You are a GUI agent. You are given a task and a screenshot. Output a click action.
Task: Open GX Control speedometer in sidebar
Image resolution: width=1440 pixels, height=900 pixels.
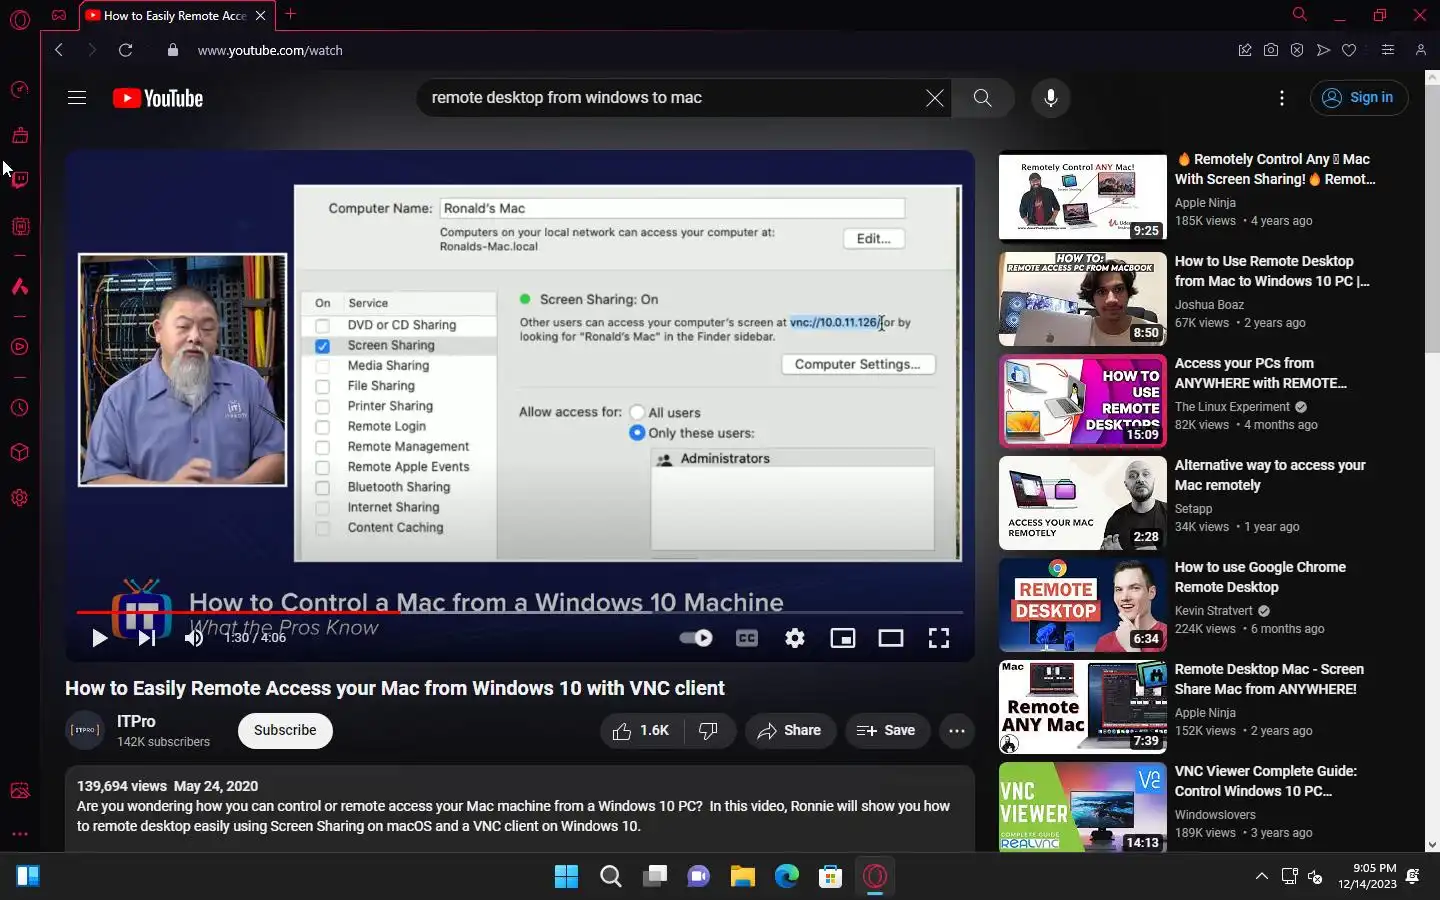point(20,90)
